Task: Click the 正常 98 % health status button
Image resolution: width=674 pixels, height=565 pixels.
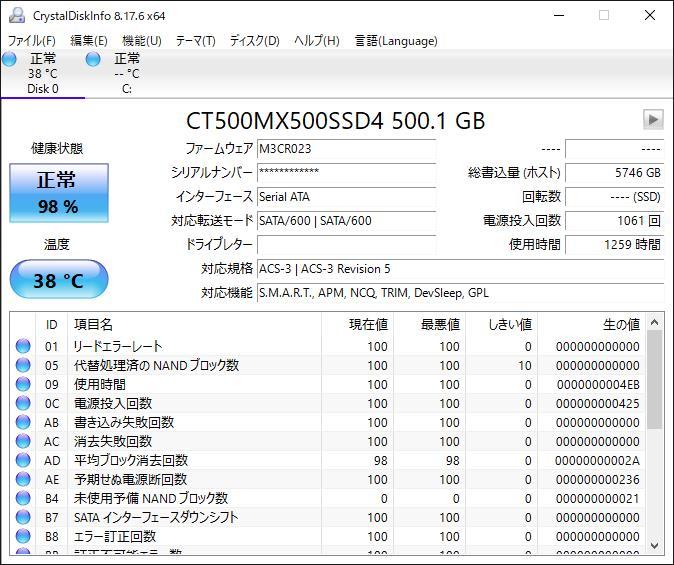Action: [x=59, y=193]
